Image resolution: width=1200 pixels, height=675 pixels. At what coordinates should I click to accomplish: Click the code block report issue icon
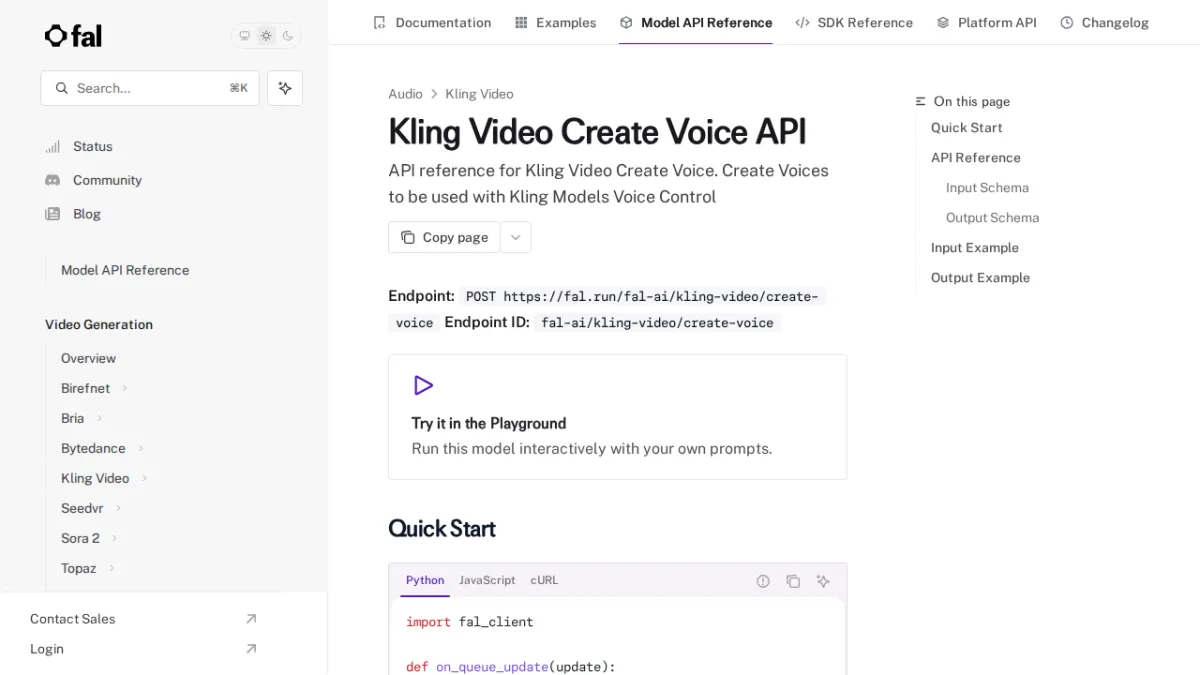click(763, 581)
